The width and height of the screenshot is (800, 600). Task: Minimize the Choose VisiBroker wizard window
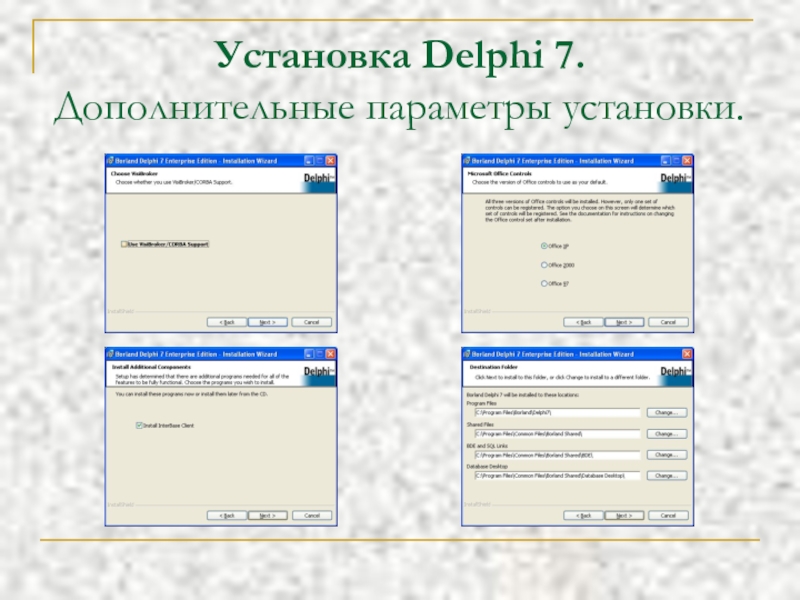(309, 161)
